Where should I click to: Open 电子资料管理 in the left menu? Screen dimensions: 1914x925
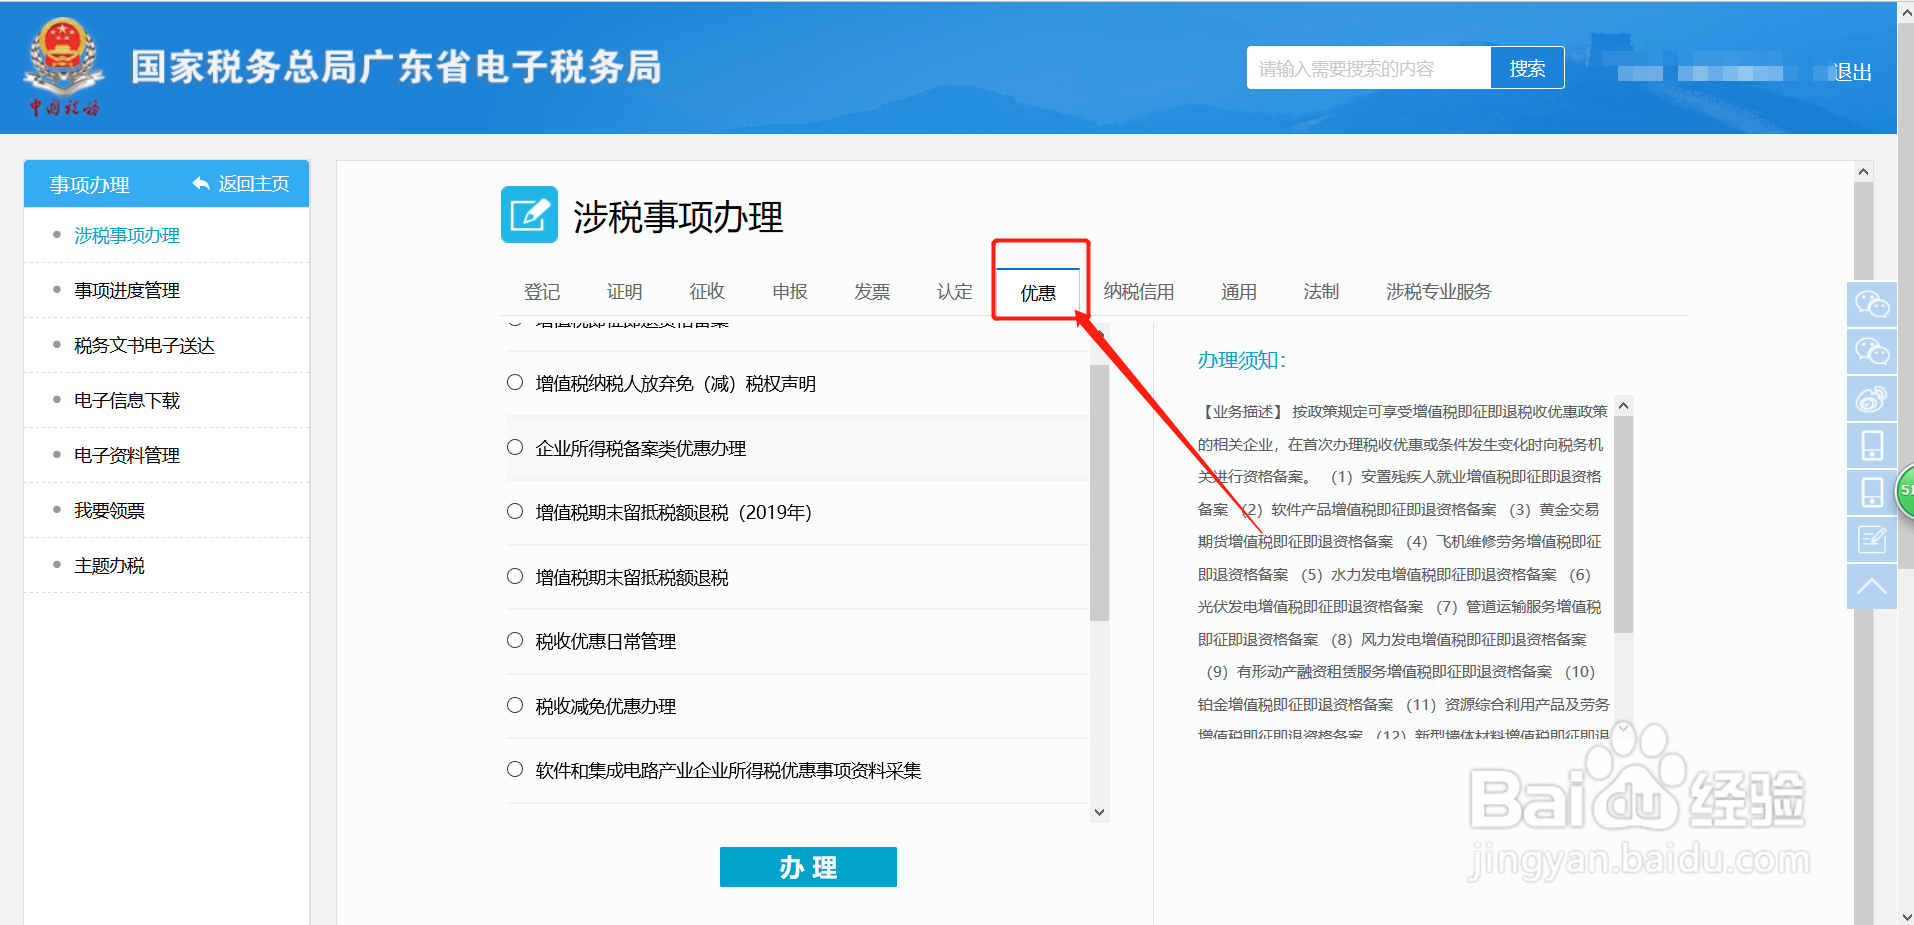point(127,455)
